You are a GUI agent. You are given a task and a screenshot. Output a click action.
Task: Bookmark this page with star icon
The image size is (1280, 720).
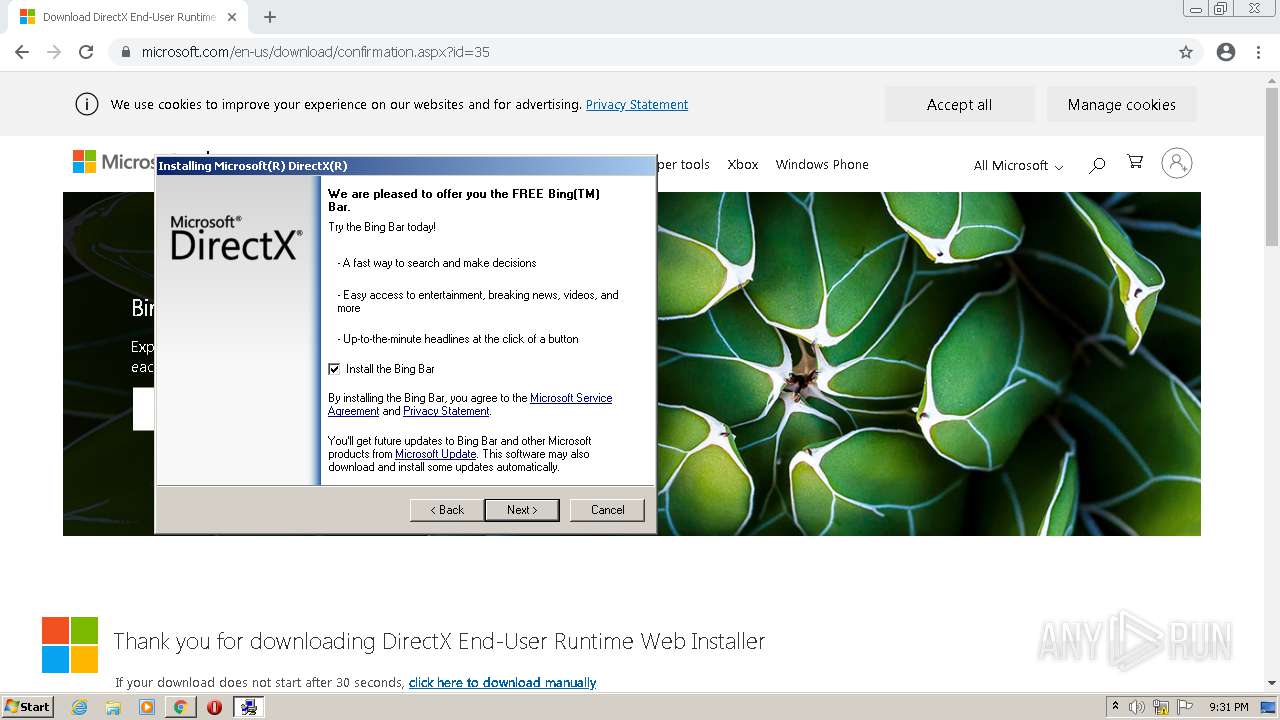1186,52
